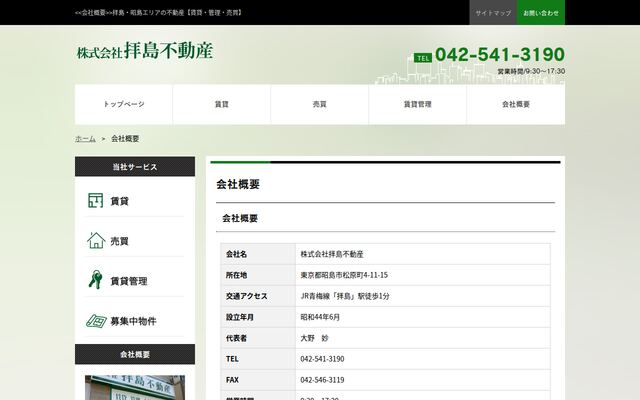Click the 賃貸 floor plan icon in sidebar
The image size is (640, 400).
(96, 200)
